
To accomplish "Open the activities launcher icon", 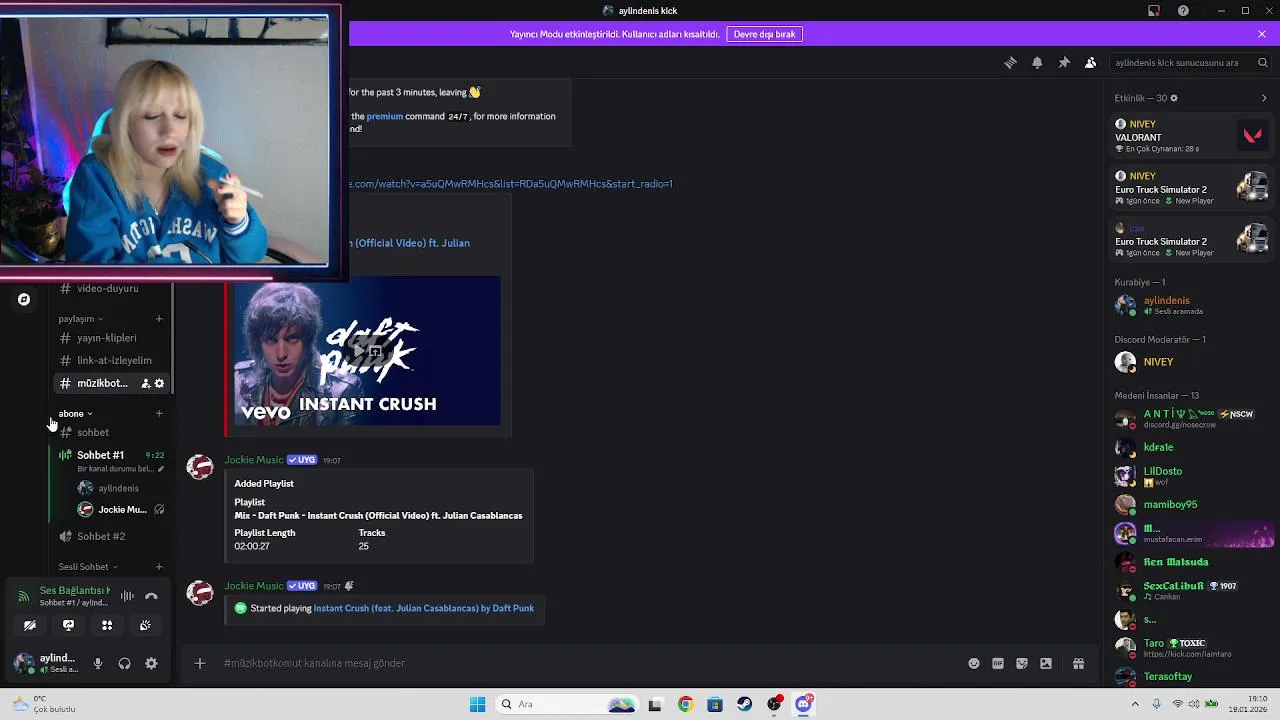I will [107, 625].
